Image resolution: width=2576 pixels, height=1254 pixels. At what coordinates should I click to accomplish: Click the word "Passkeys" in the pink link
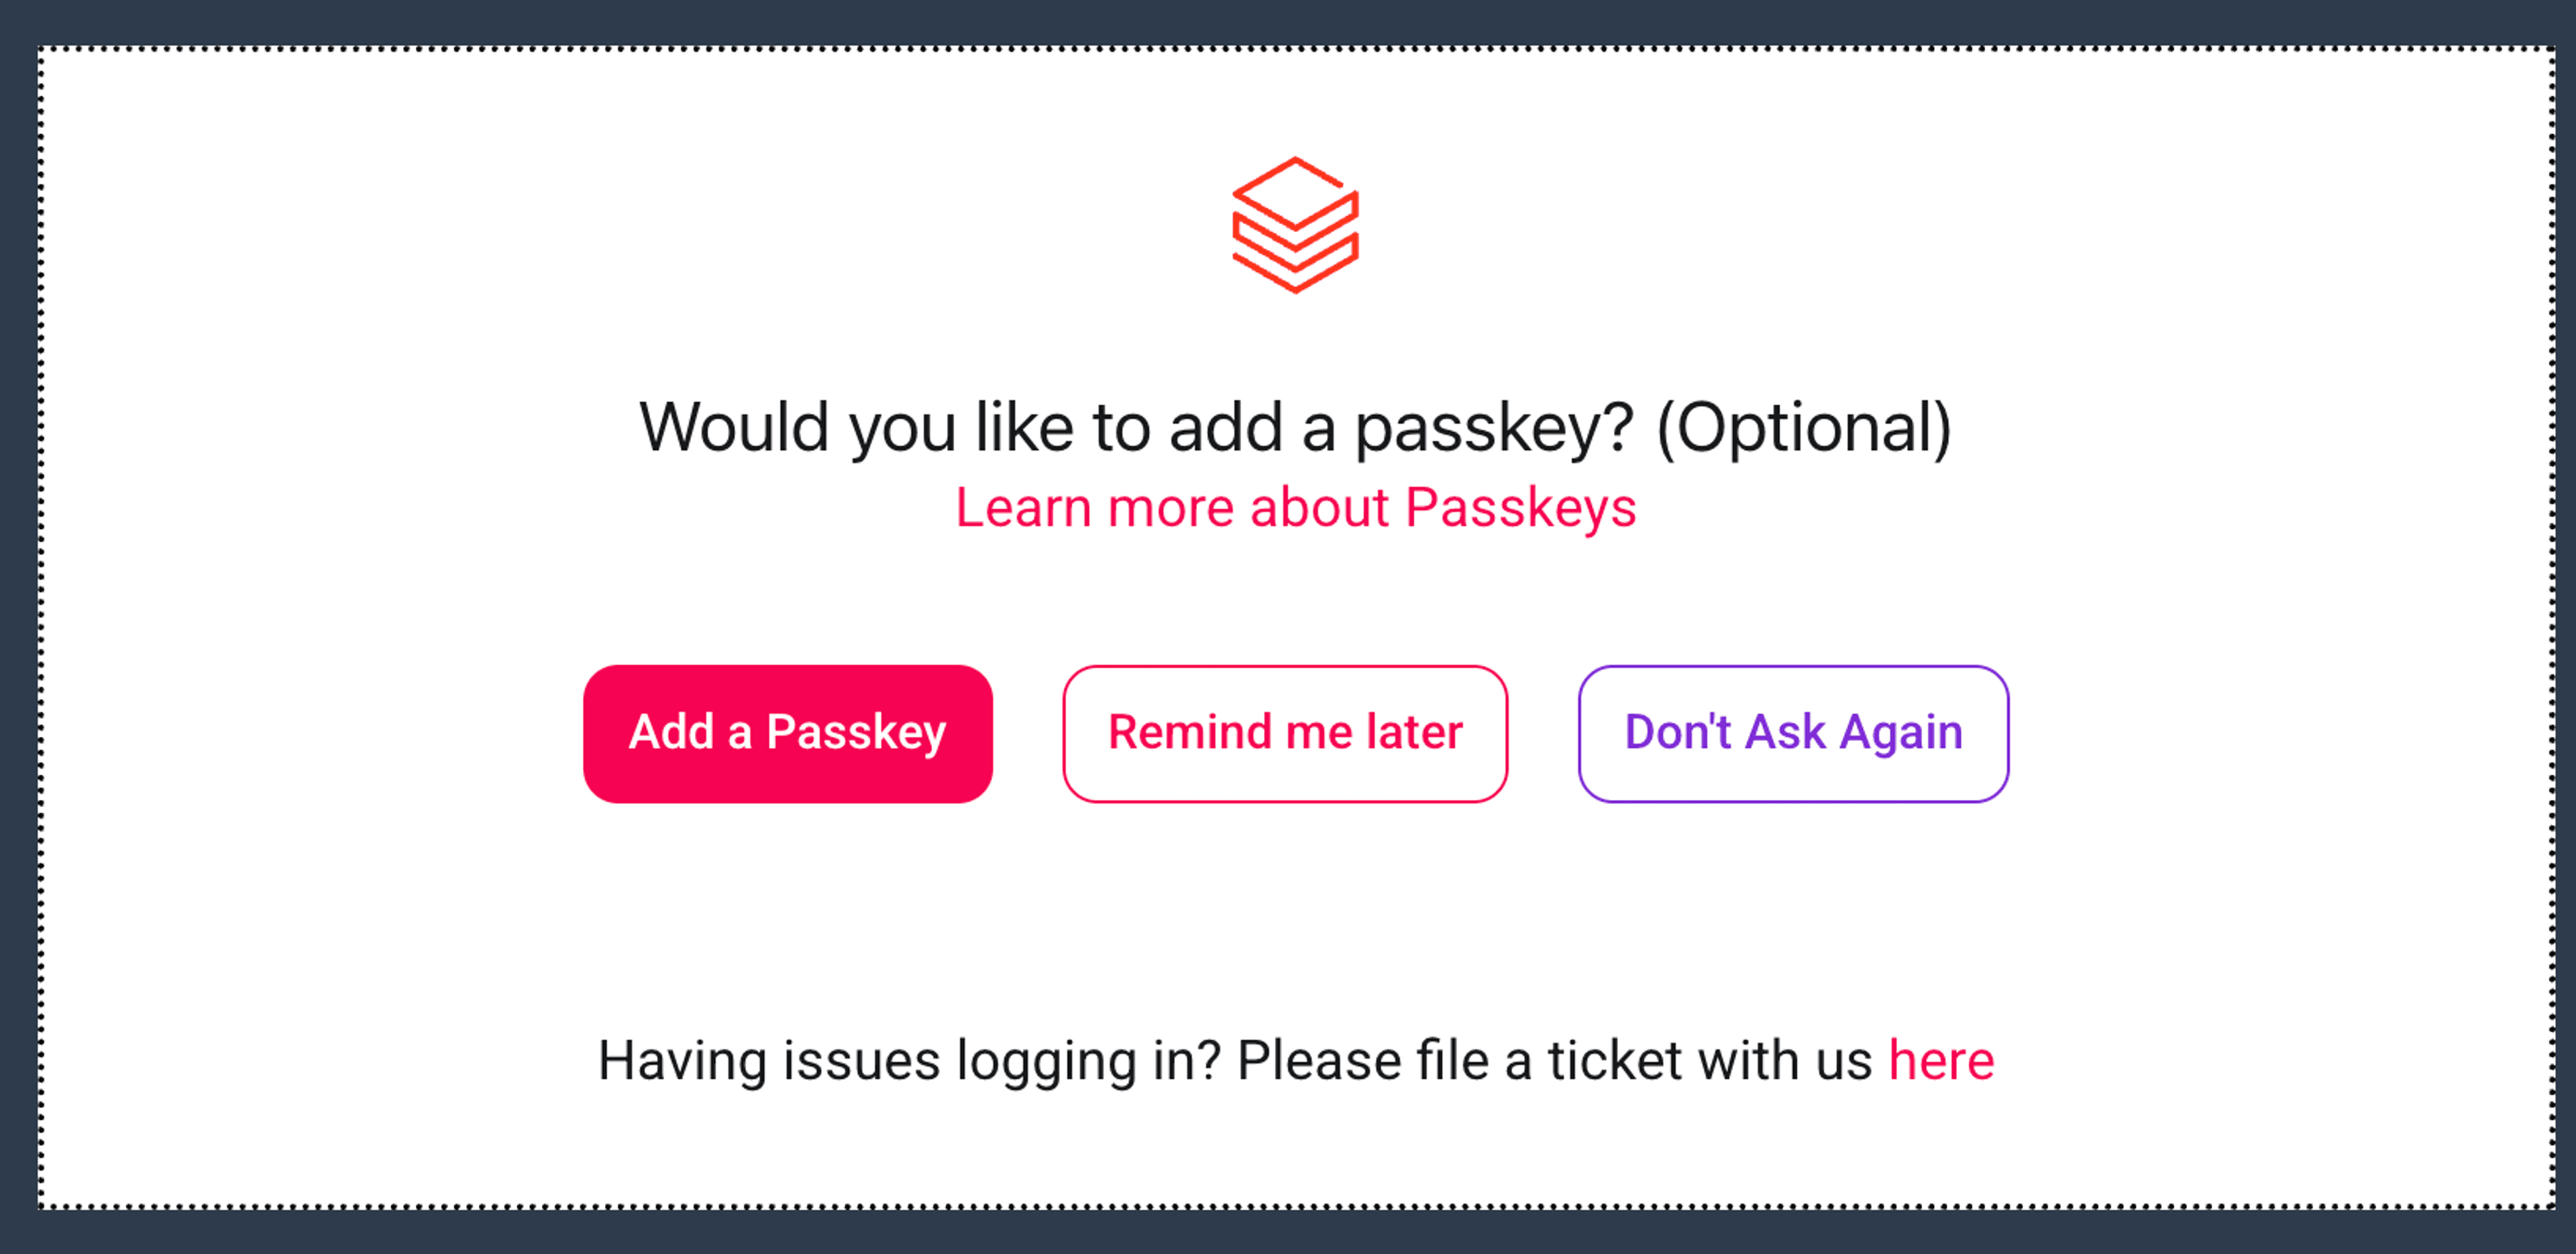1520,508
